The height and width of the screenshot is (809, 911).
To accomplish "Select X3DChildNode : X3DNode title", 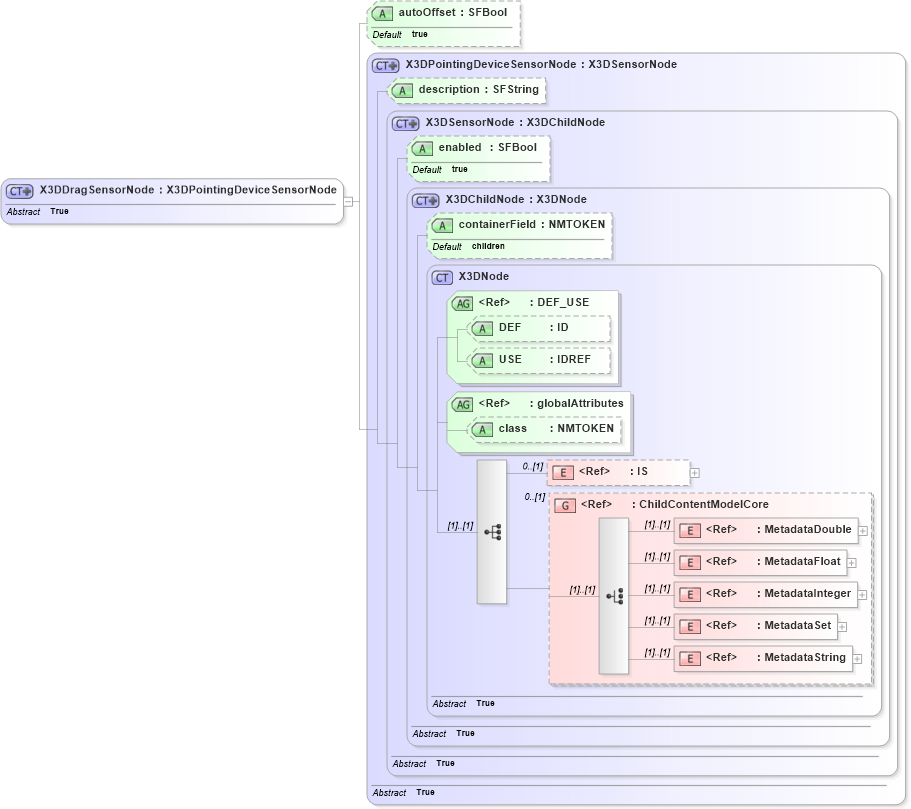I will (516, 199).
